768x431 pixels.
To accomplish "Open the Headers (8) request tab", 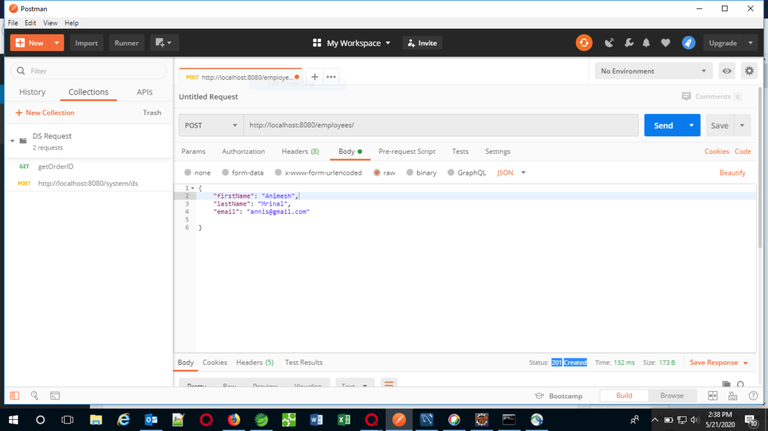I will [x=300, y=151].
